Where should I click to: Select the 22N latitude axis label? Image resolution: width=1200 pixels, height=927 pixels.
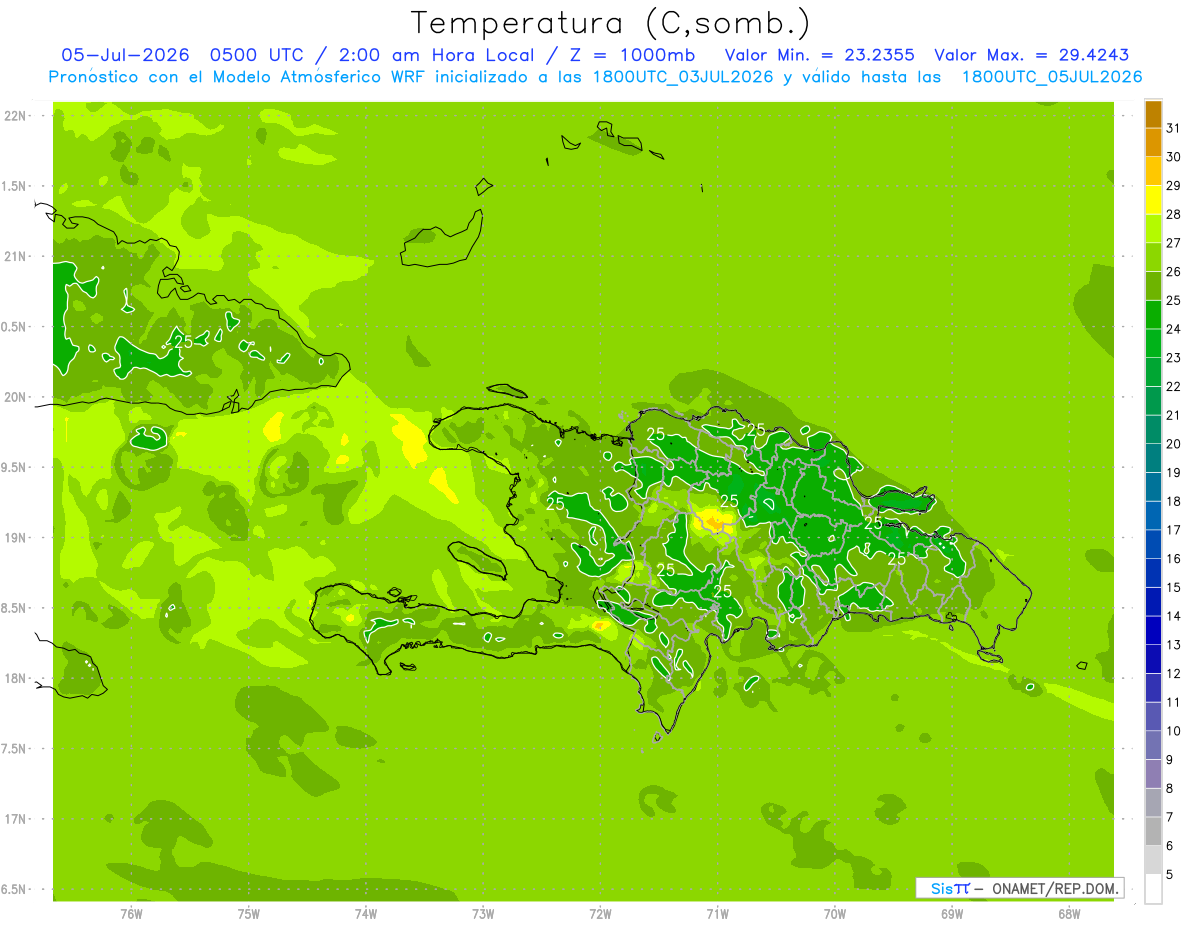[x=15, y=115]
